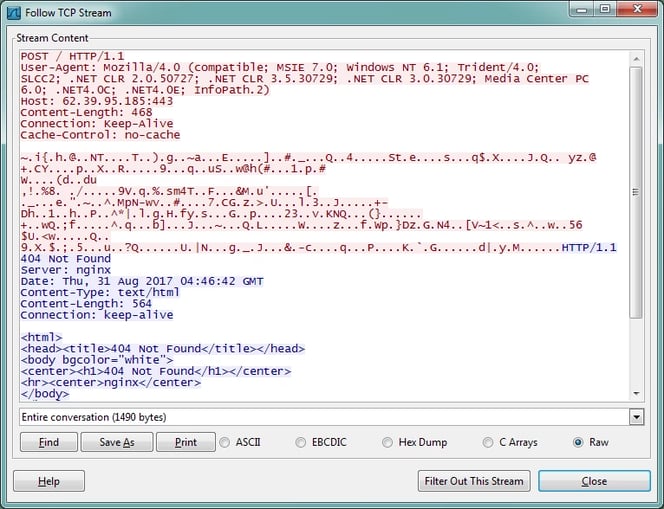The height and width of the screenshot is (509, 664).
Task: Print the stream content
Action: click(185, 442)
